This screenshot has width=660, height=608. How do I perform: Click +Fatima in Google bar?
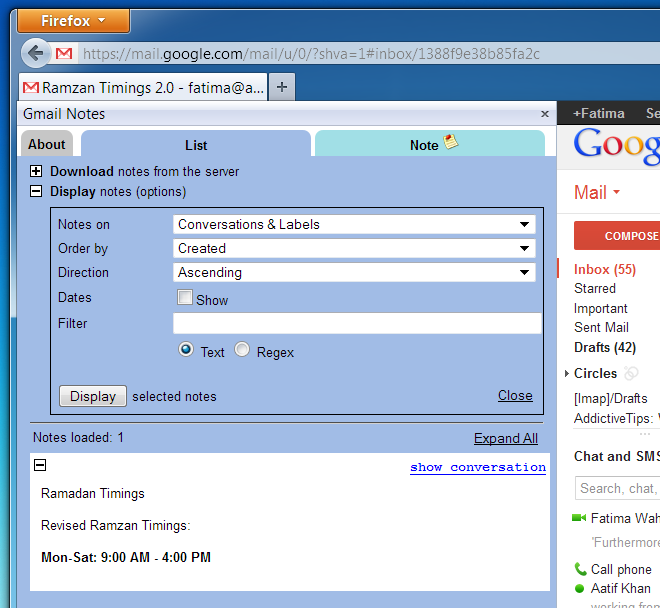tap(599, 113)
